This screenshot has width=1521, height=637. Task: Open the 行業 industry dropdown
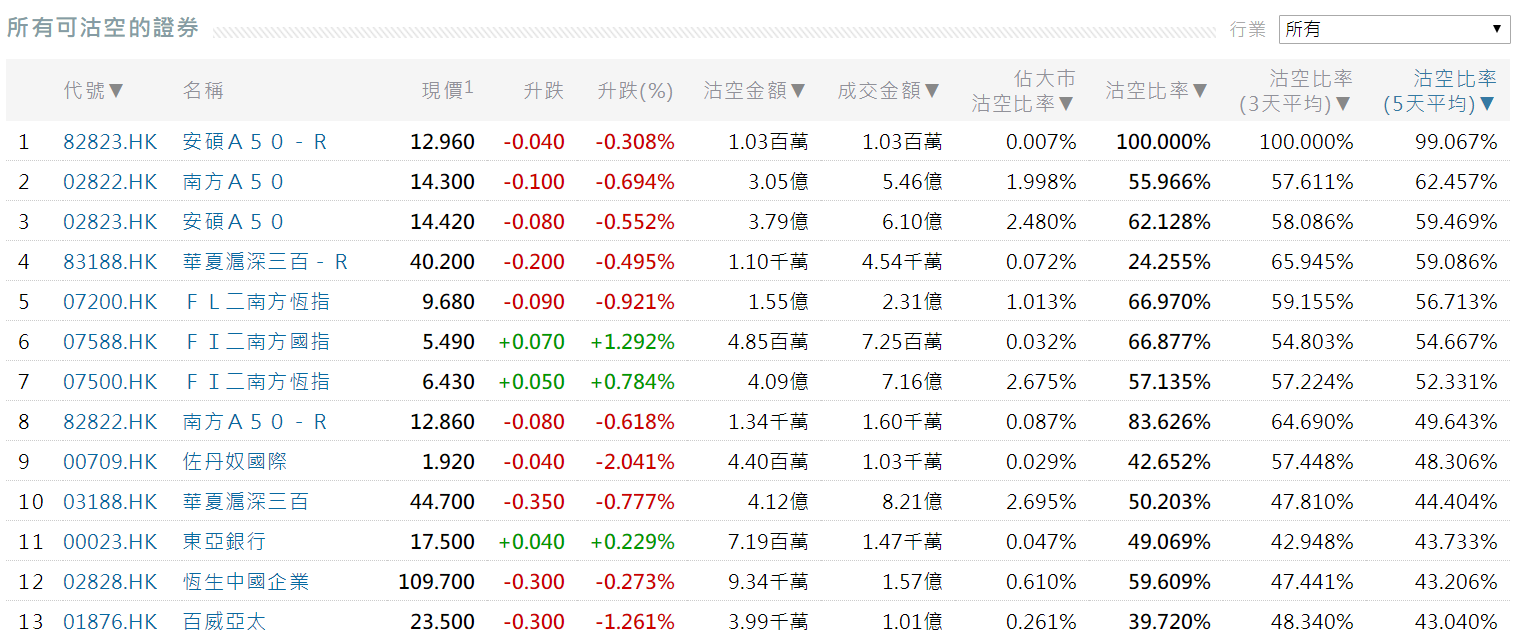(1394, 29)
